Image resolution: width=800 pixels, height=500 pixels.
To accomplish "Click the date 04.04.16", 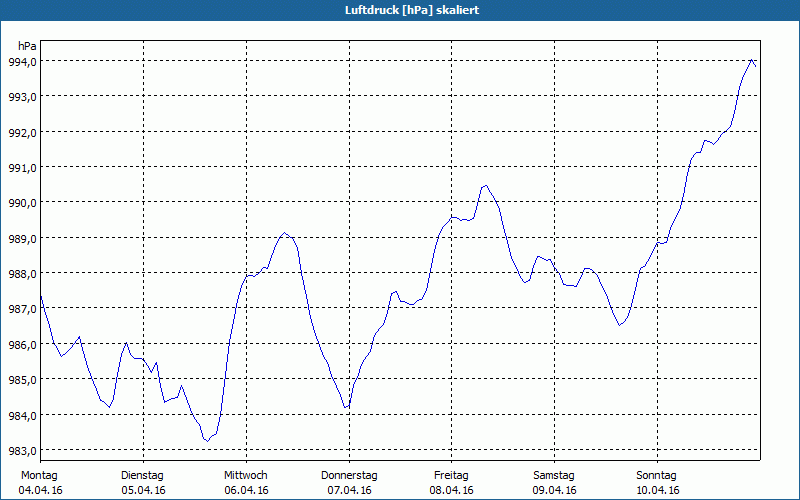I will click(40, 490).
